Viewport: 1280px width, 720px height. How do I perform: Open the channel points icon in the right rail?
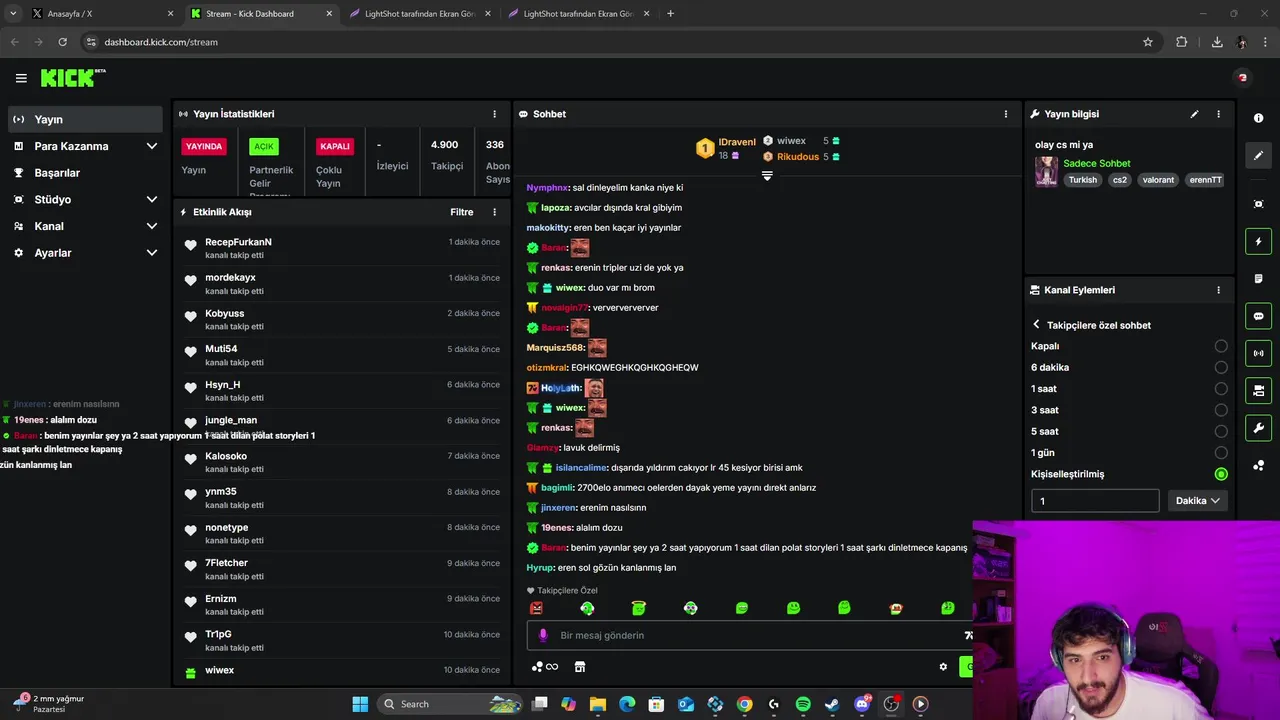(1258, 465)
